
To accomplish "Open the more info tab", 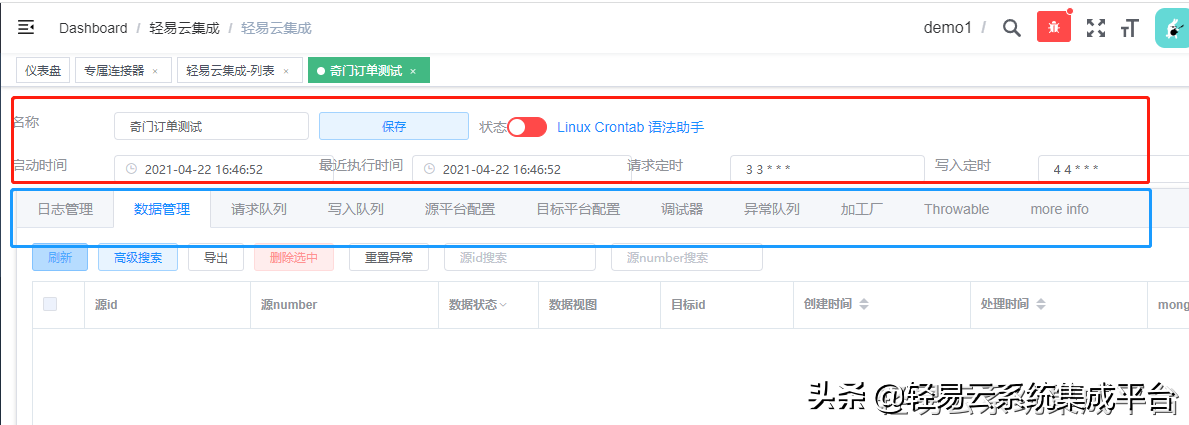I will (1059, 209).
